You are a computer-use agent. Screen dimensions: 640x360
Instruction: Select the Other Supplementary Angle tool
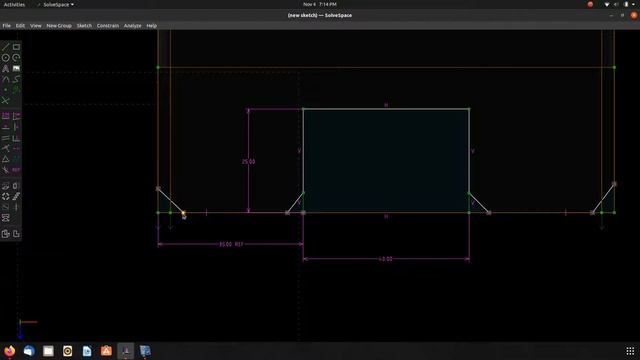click(5, 169)
